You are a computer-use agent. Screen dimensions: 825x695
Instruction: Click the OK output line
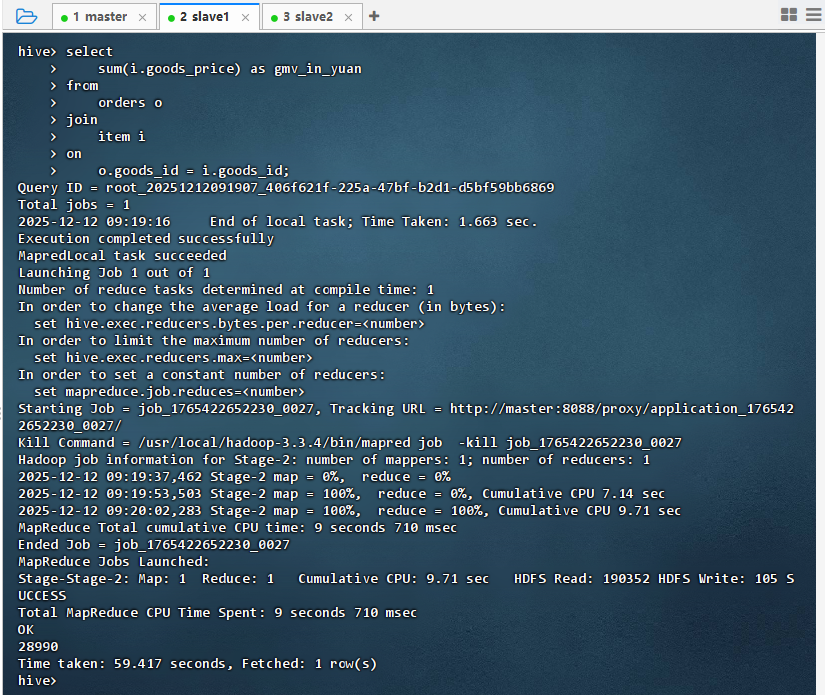(26, 630)
